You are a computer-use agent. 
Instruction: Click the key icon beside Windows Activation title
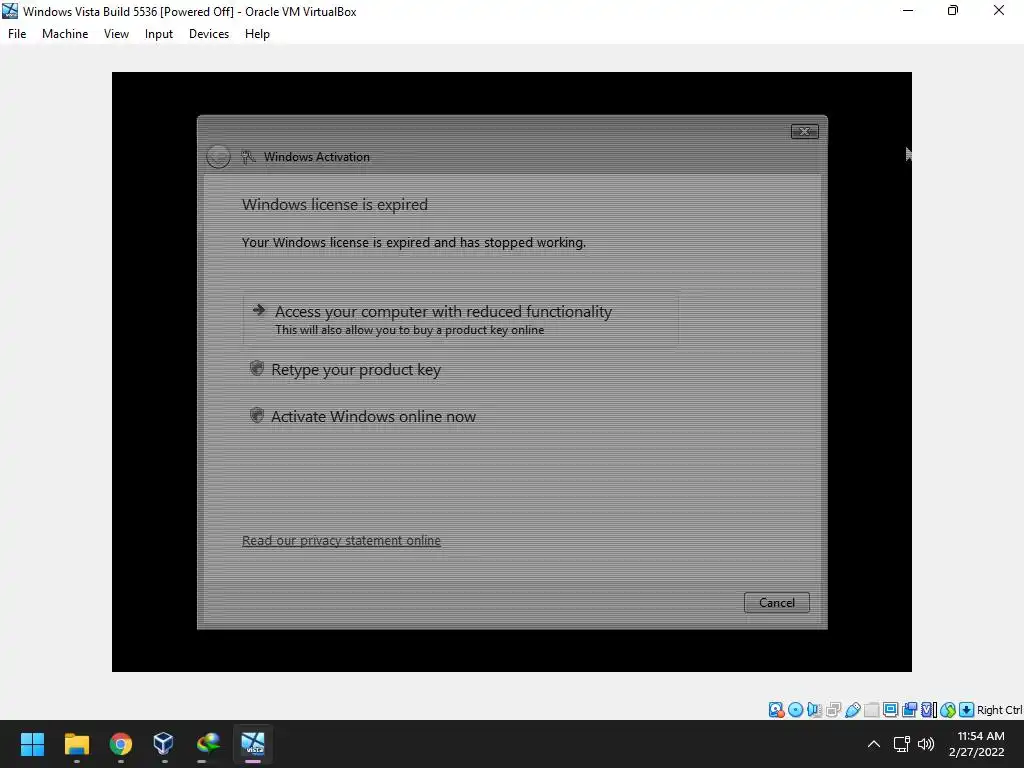click(x=248, y=157)
